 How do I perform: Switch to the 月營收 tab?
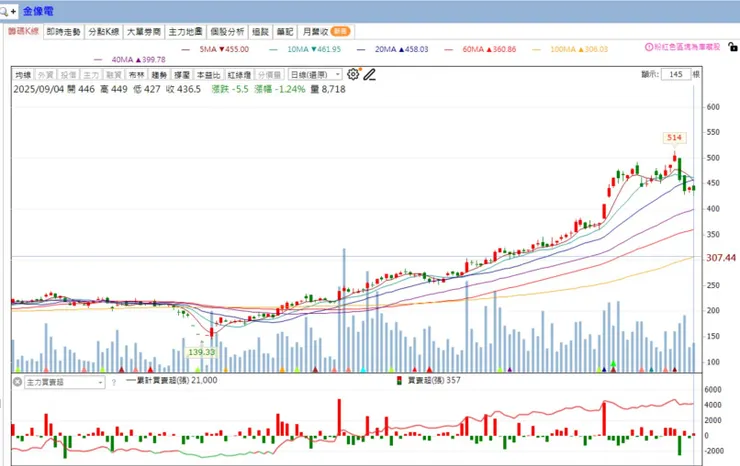click(326, 32)
